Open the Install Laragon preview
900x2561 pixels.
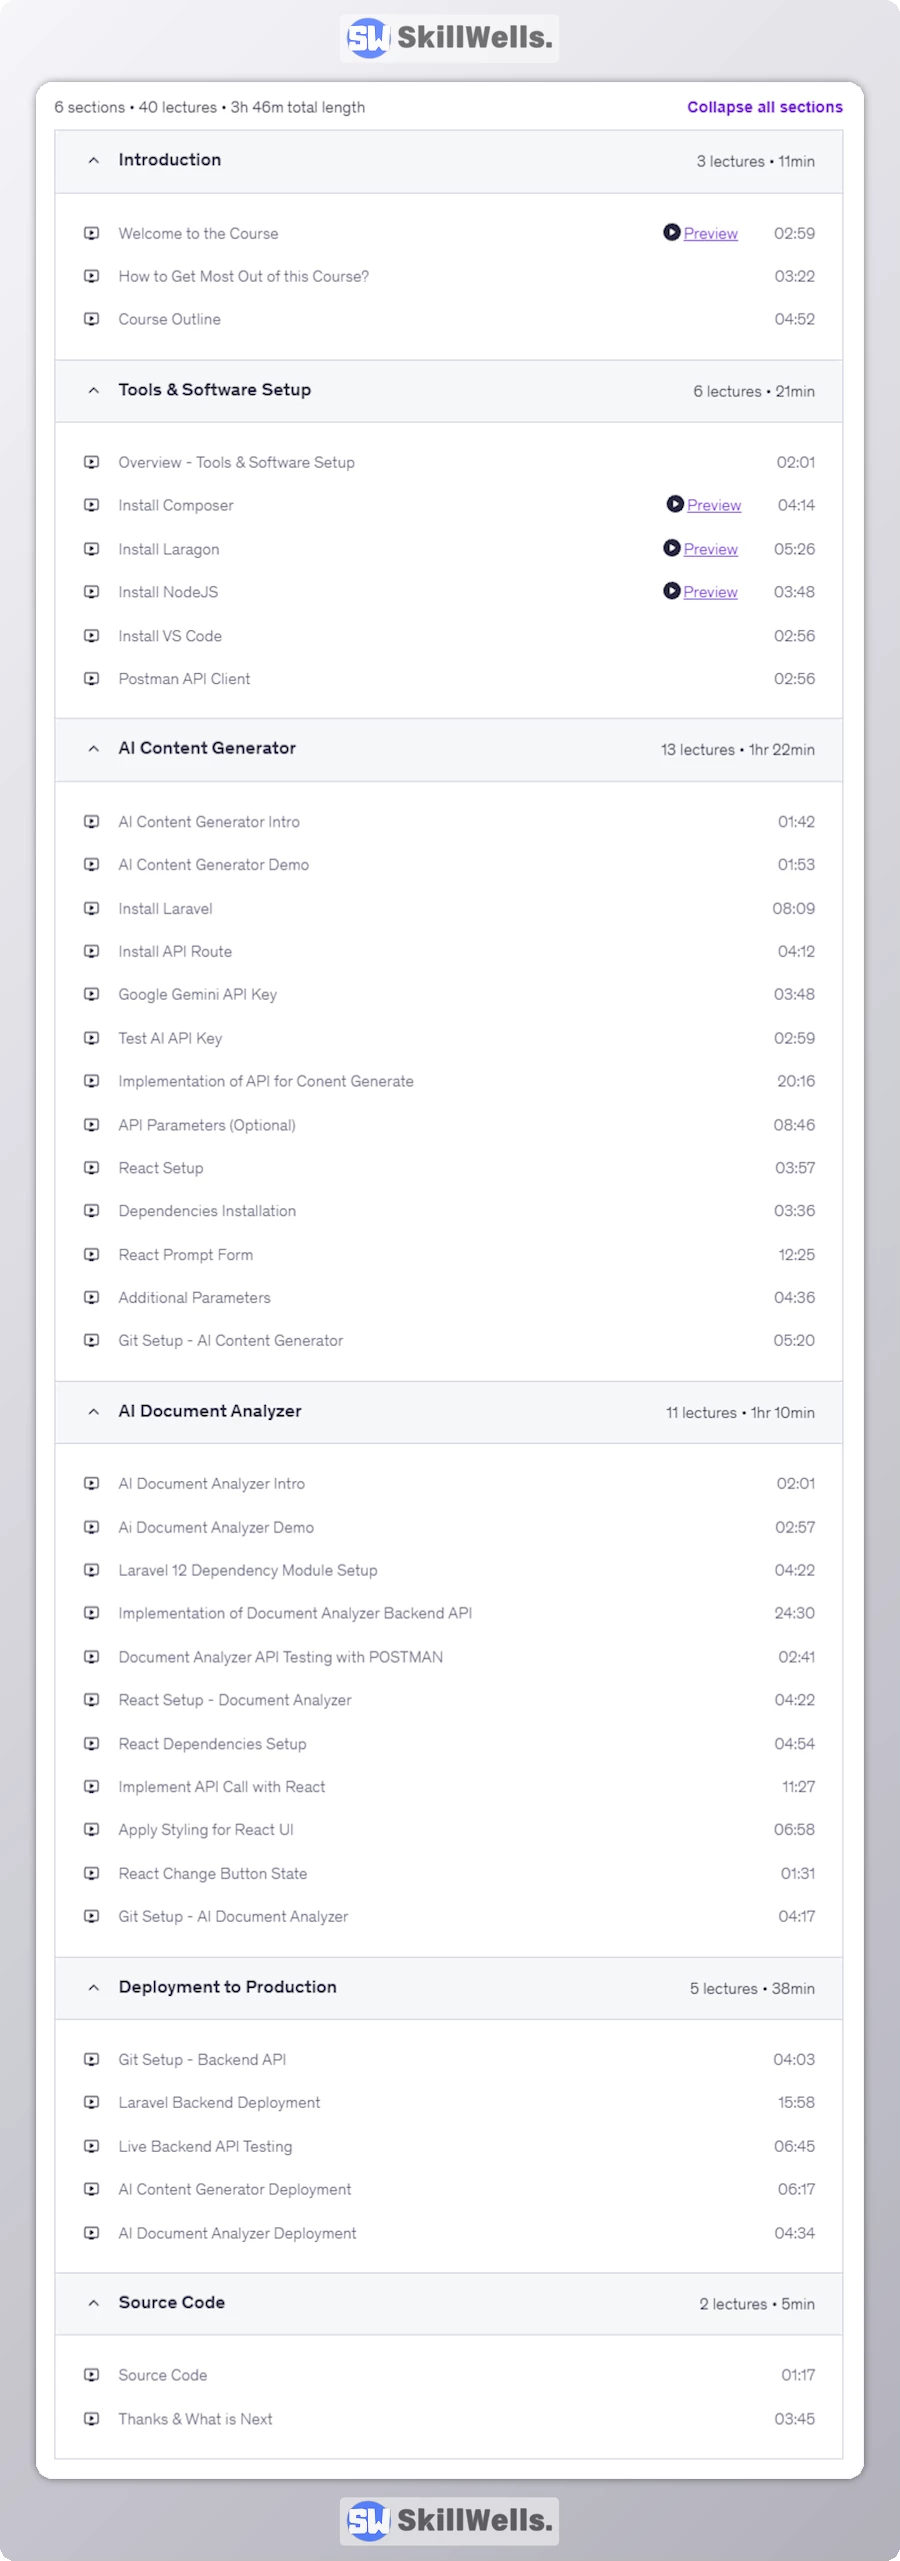[x=710, y=549]
